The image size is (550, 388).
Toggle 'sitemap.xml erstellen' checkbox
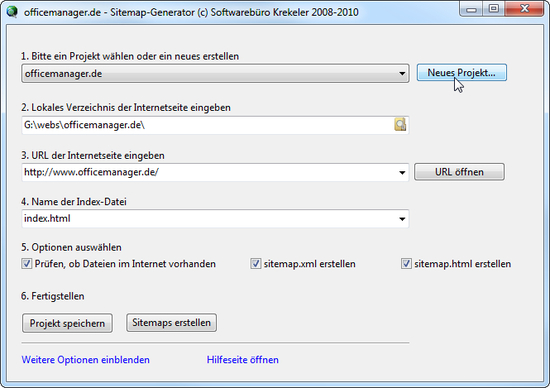coord(256,263)
